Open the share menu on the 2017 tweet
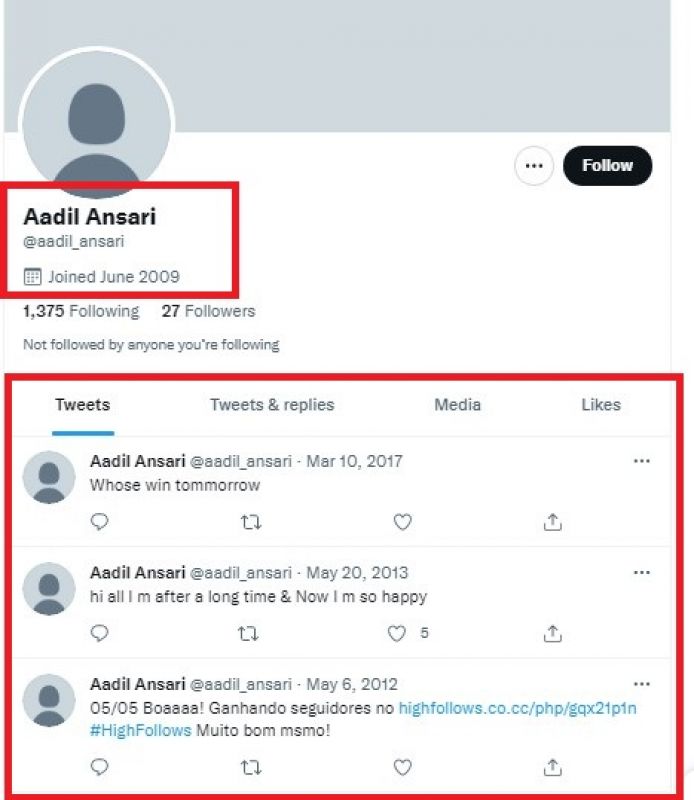 click(x=553, y=521)
